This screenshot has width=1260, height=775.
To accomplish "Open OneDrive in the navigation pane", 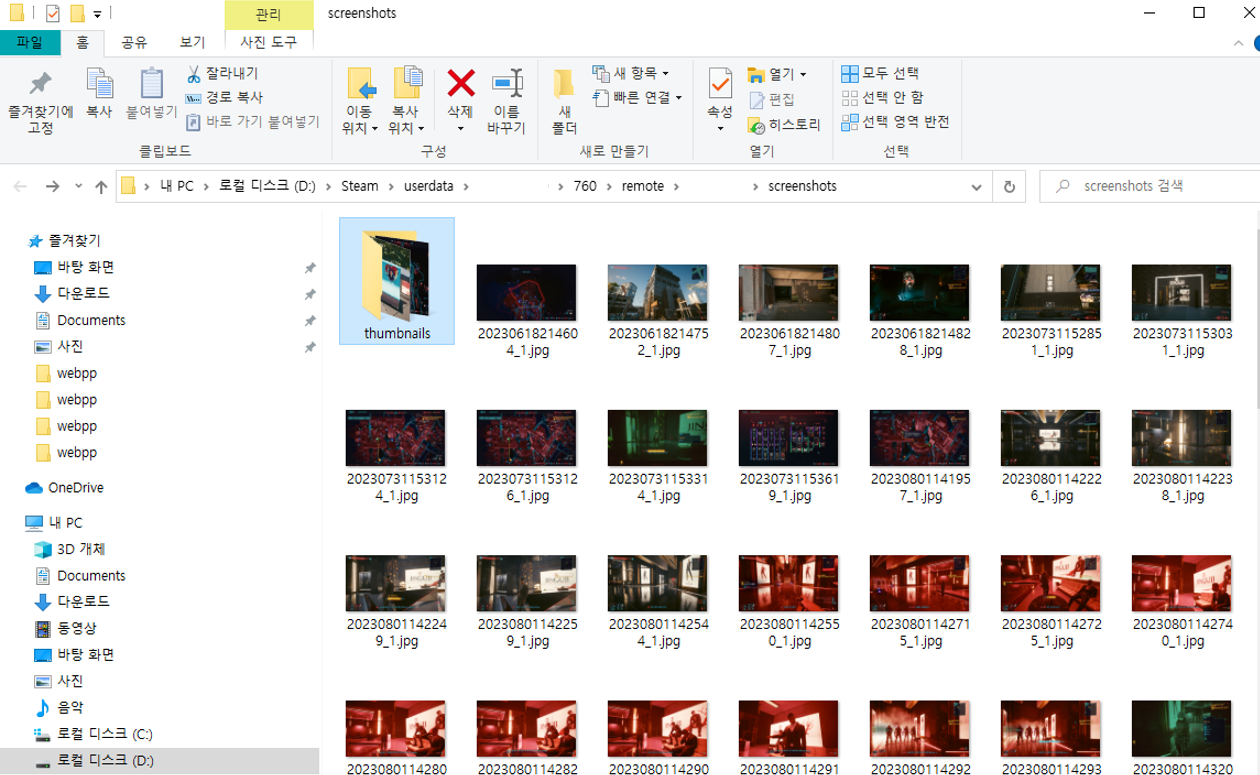I will click(65, 488).
